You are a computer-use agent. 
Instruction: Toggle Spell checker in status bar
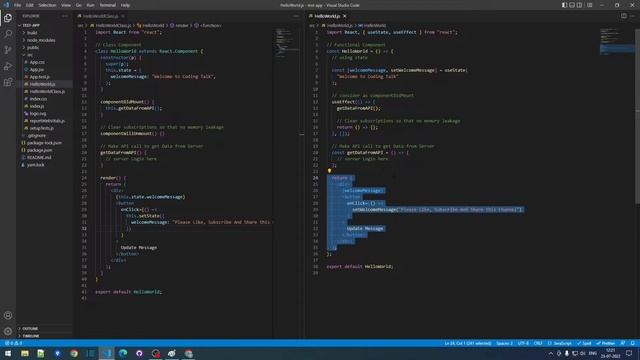[x=584, y=343]
